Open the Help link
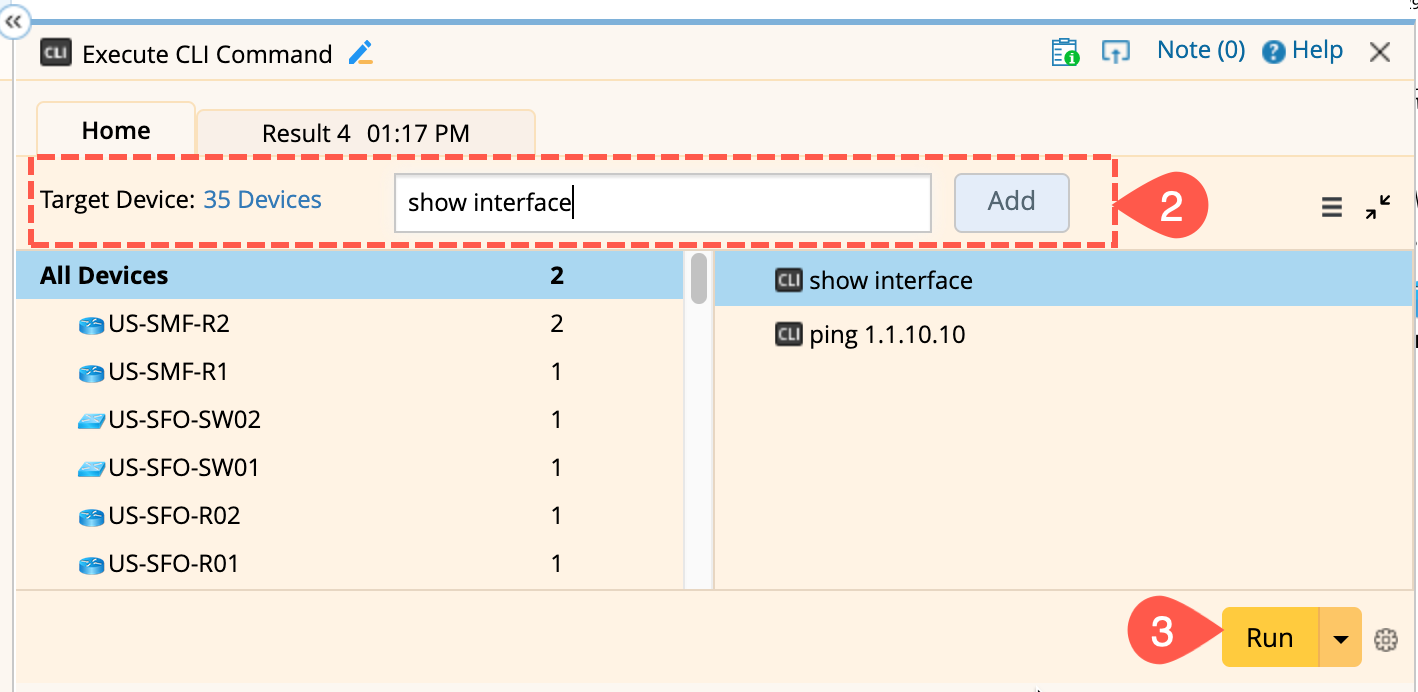 1303,51
